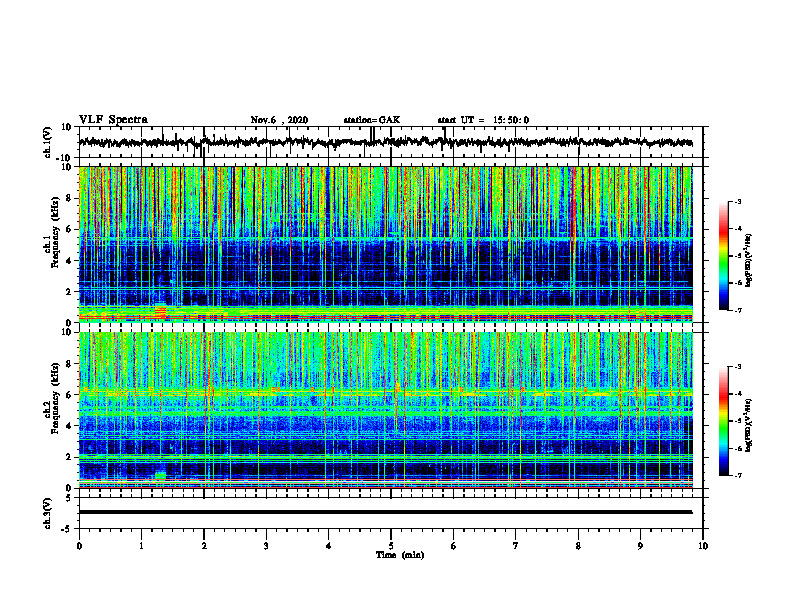
Task: Click the time axis tick label '7'
Action: [x=516, y=546]
